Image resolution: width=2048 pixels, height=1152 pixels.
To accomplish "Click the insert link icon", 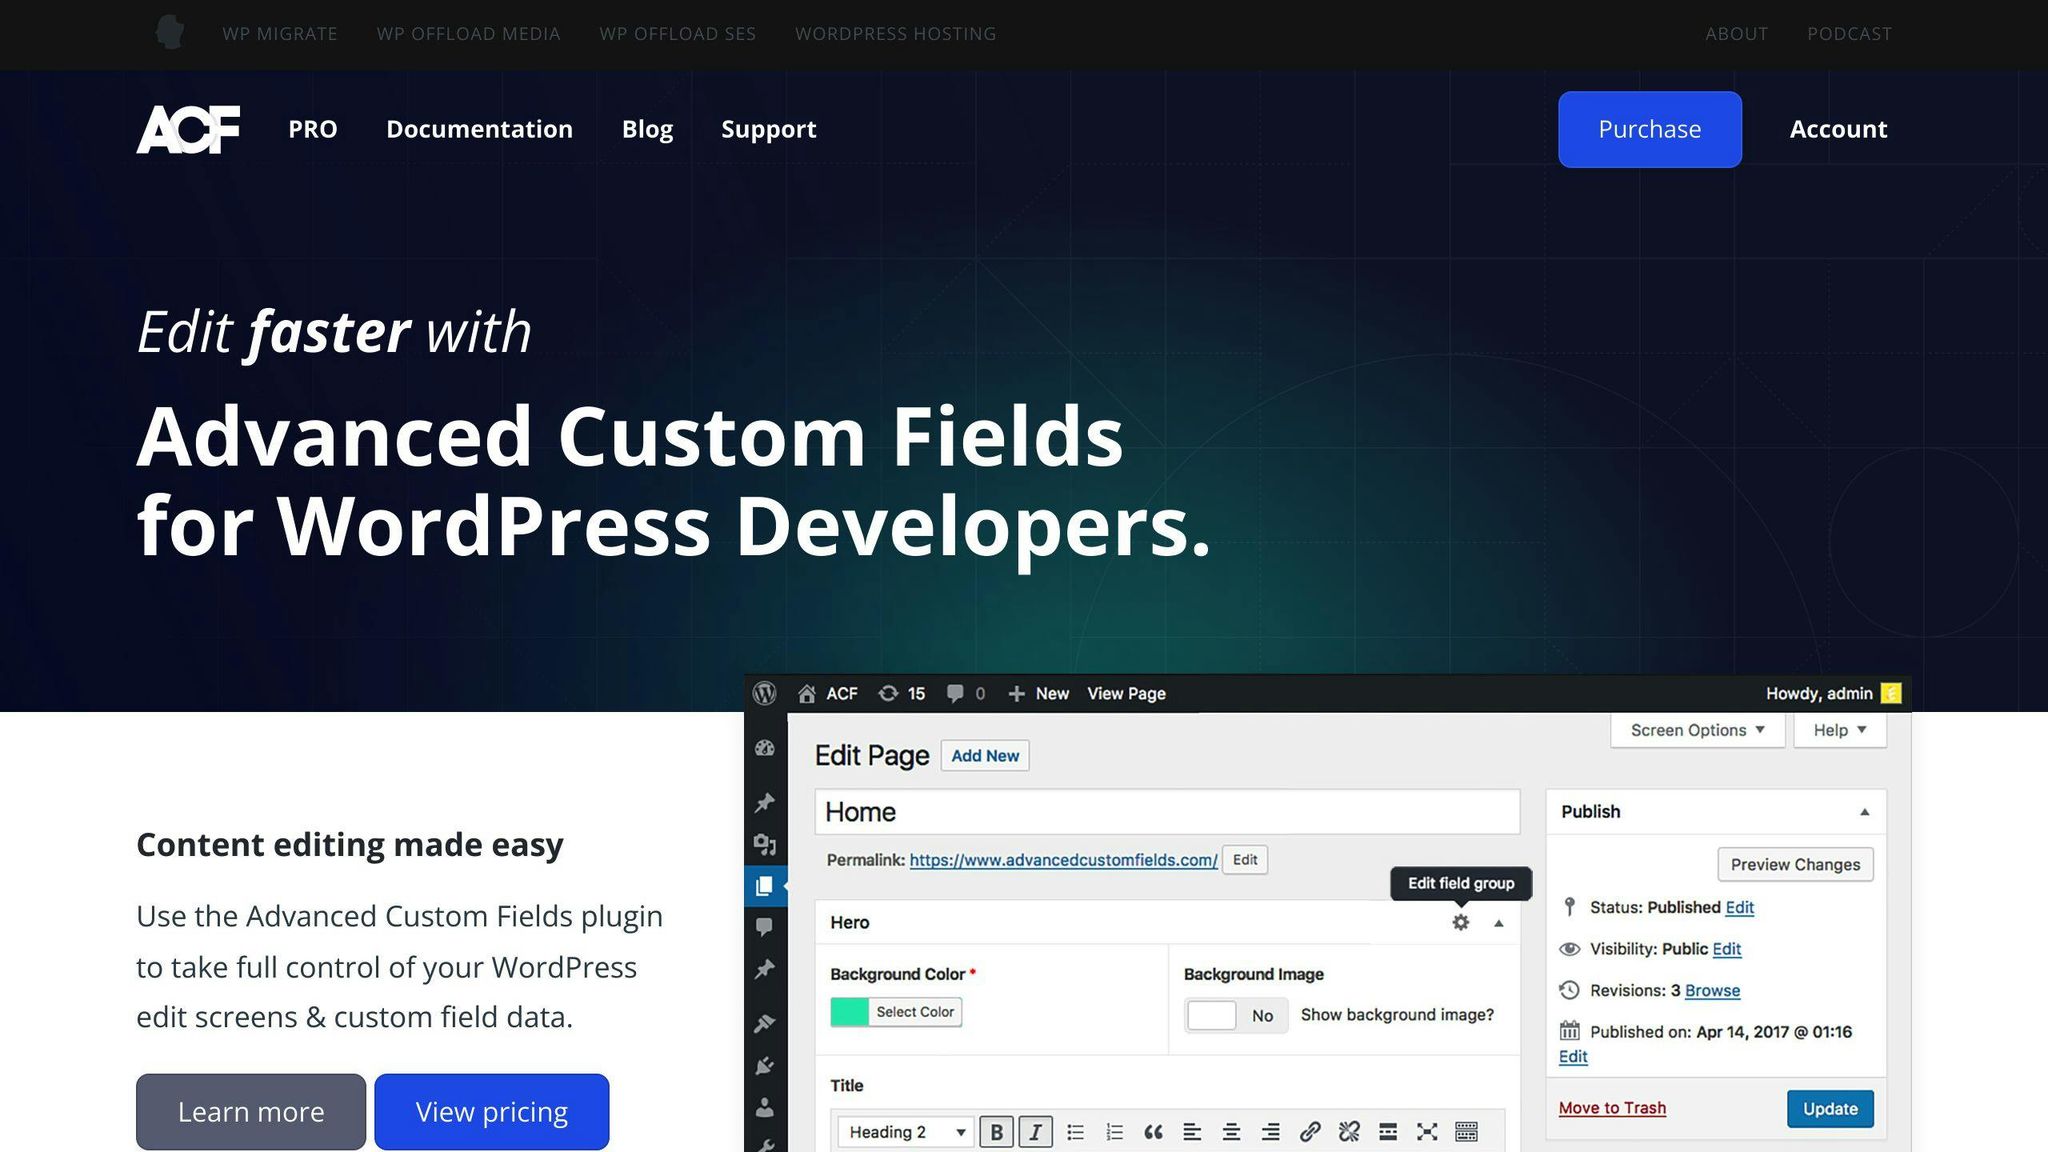I will 1309,1132.
